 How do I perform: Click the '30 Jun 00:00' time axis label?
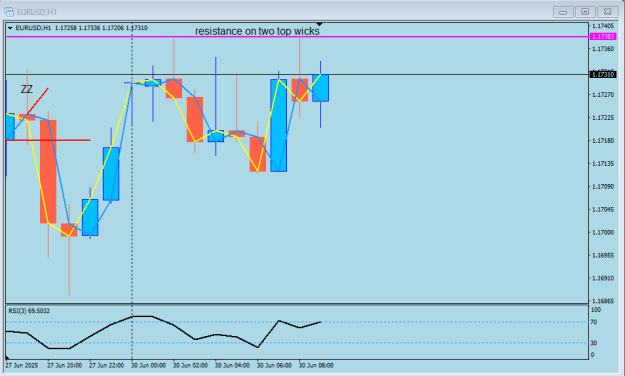(x=148, y=365)
